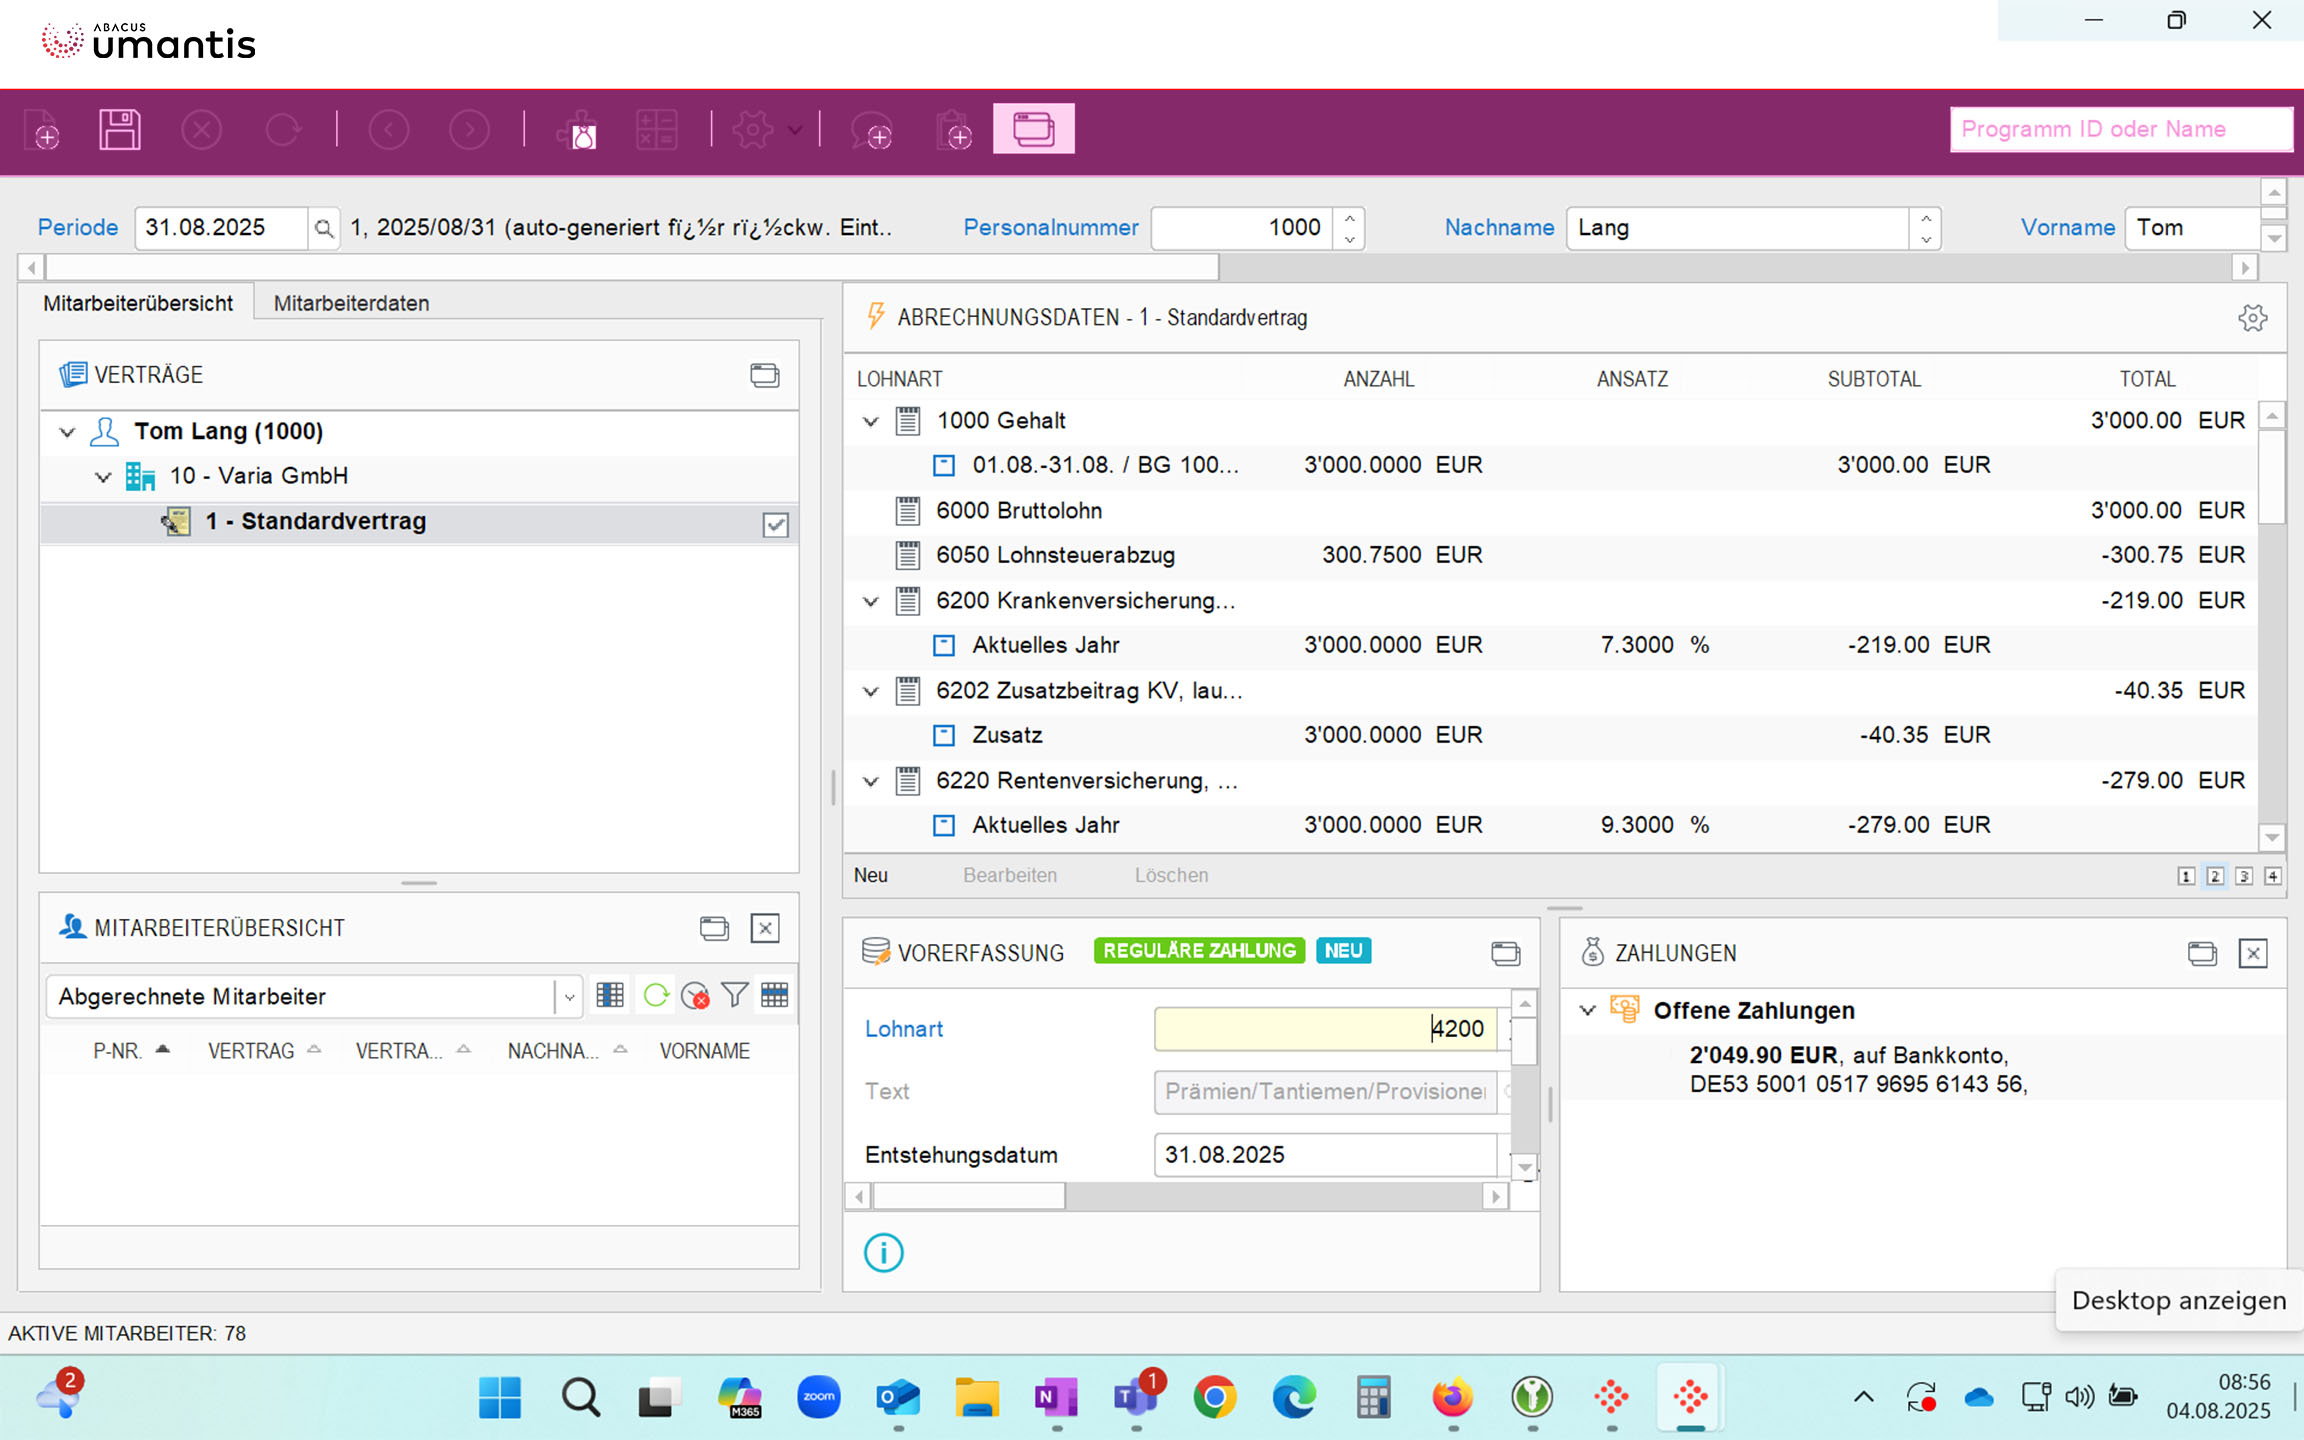Image resolution: width=2304 pixels, height=1440 pixels.
Task: Collapse the Offene Zahlungen tree node
Action: (x=1587, y=1010)
